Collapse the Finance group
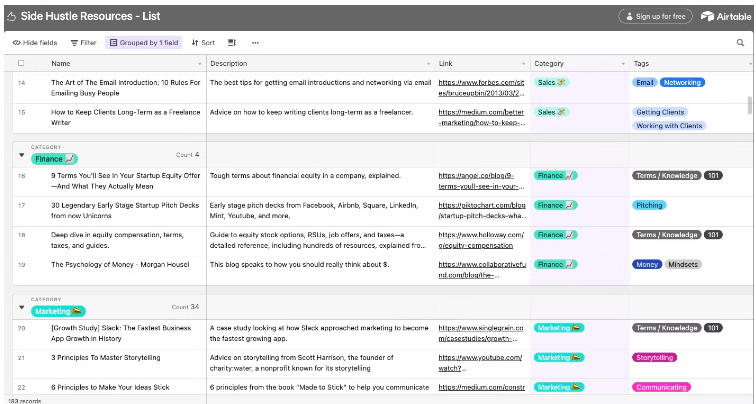The width and height of the screenshot is (756, 404). pos(21,155)
